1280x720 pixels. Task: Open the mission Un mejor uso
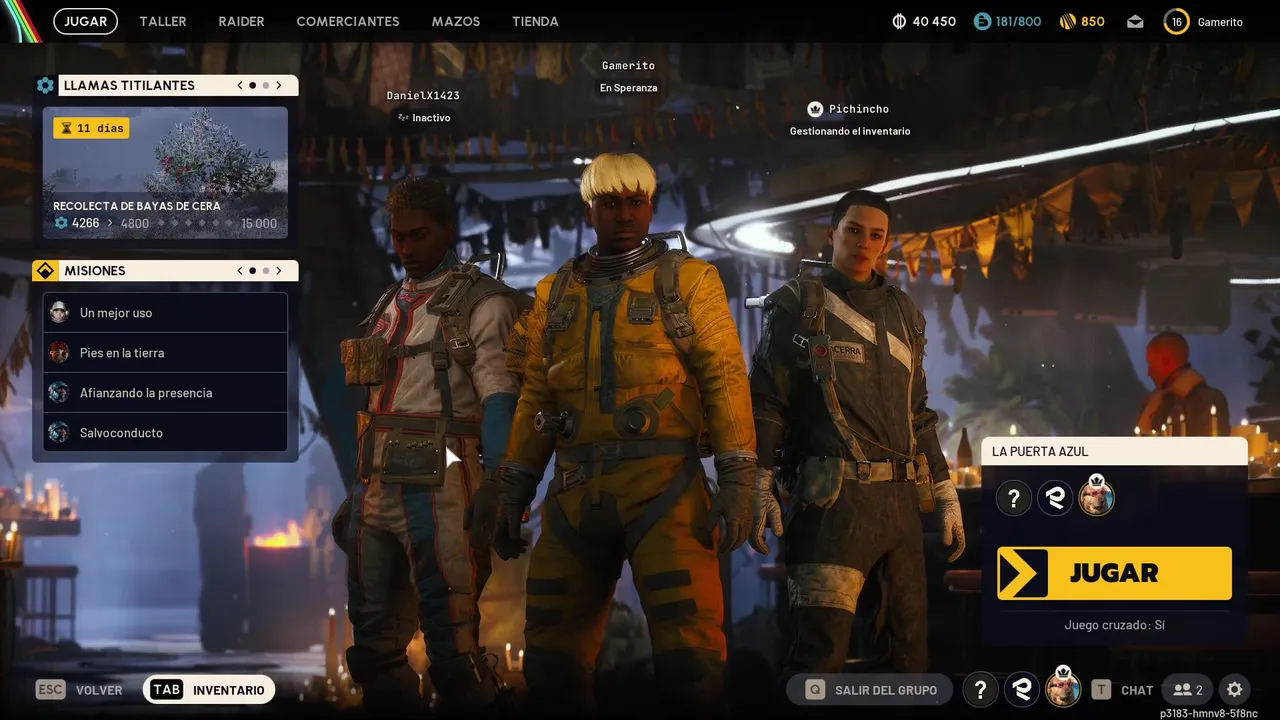[x=165, y=313]
